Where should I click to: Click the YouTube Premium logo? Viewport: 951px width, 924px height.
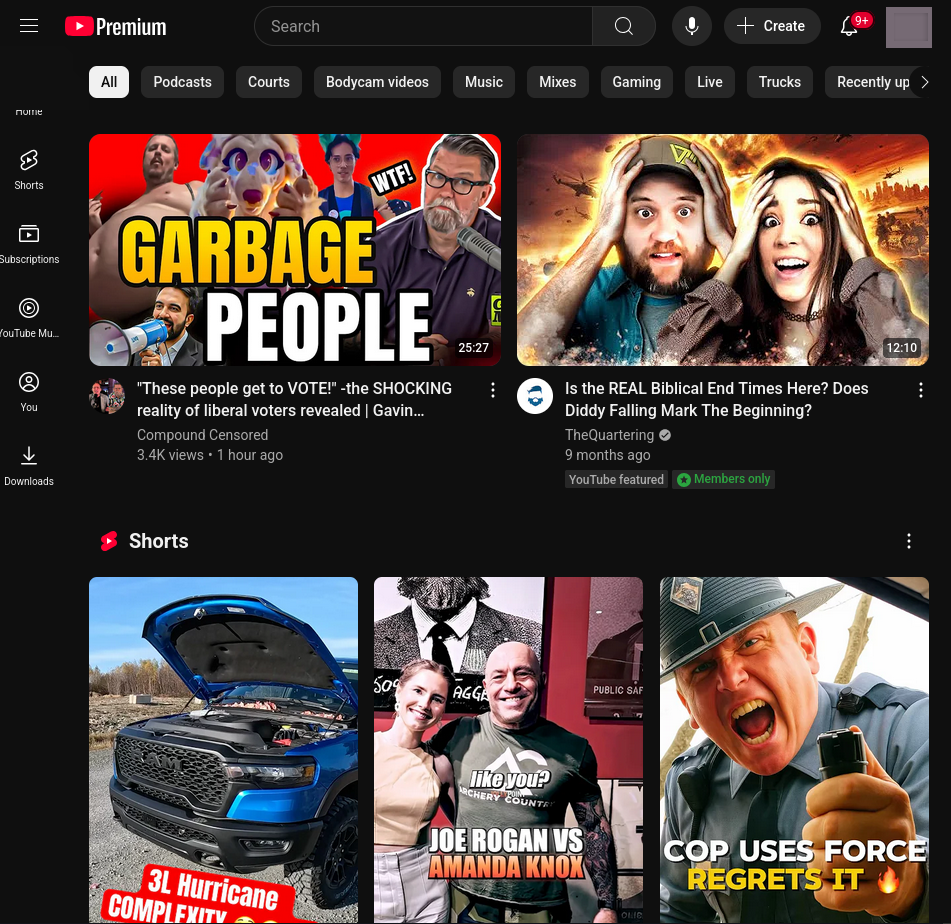[116, 26]
